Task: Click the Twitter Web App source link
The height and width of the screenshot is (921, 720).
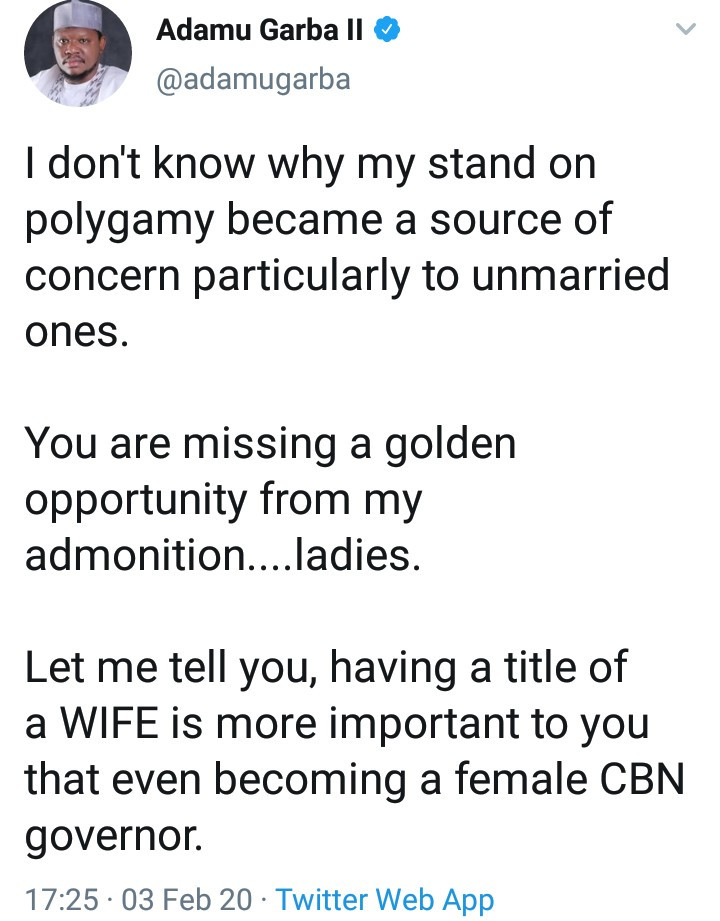Action: point(384,899)
